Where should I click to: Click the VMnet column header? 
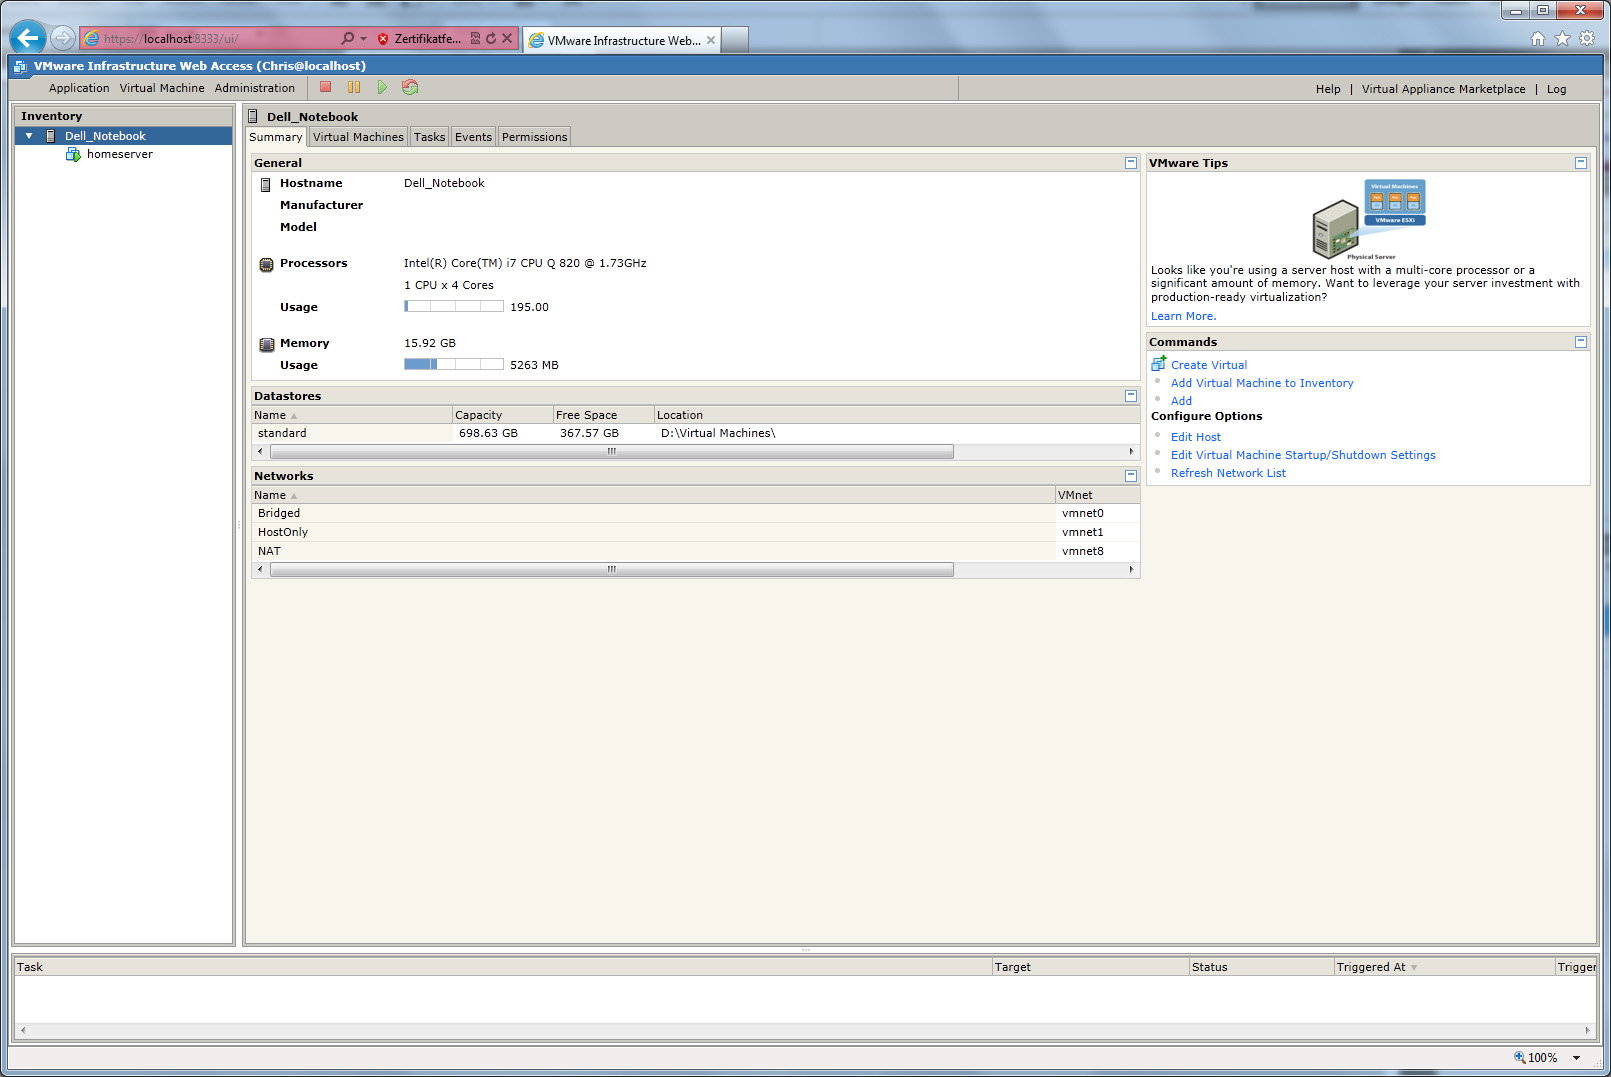click(x=1097, y=495)
